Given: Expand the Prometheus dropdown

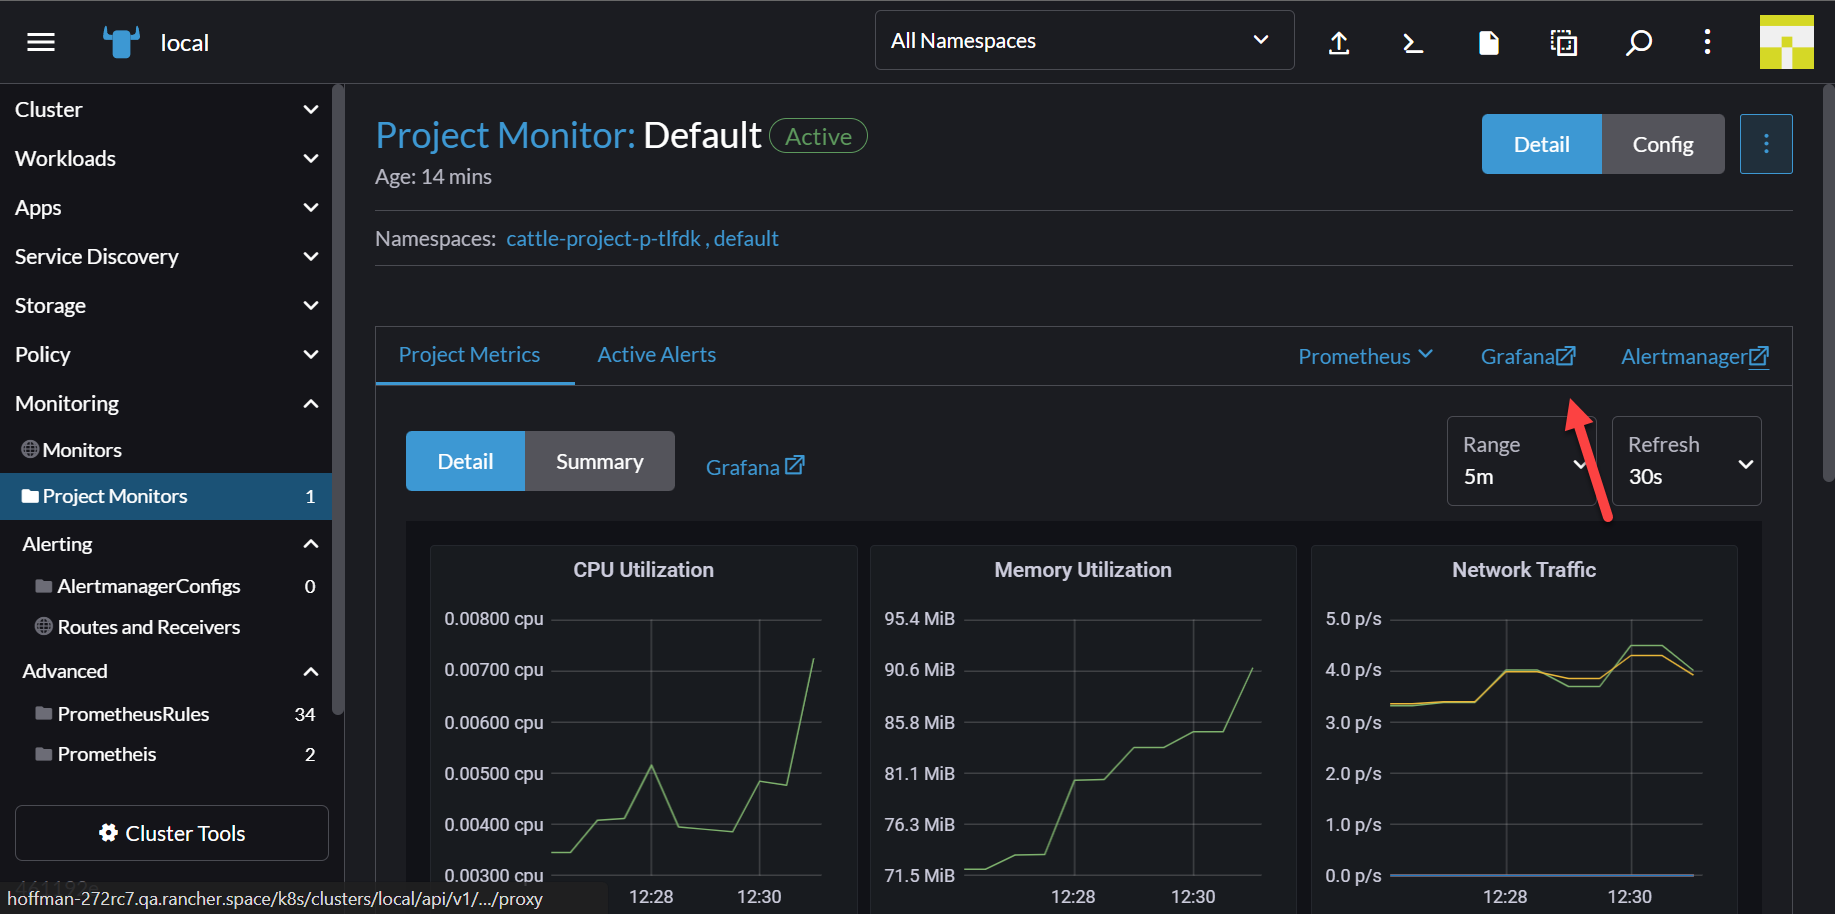Looking at the screenshot, I should (1365, 356).
